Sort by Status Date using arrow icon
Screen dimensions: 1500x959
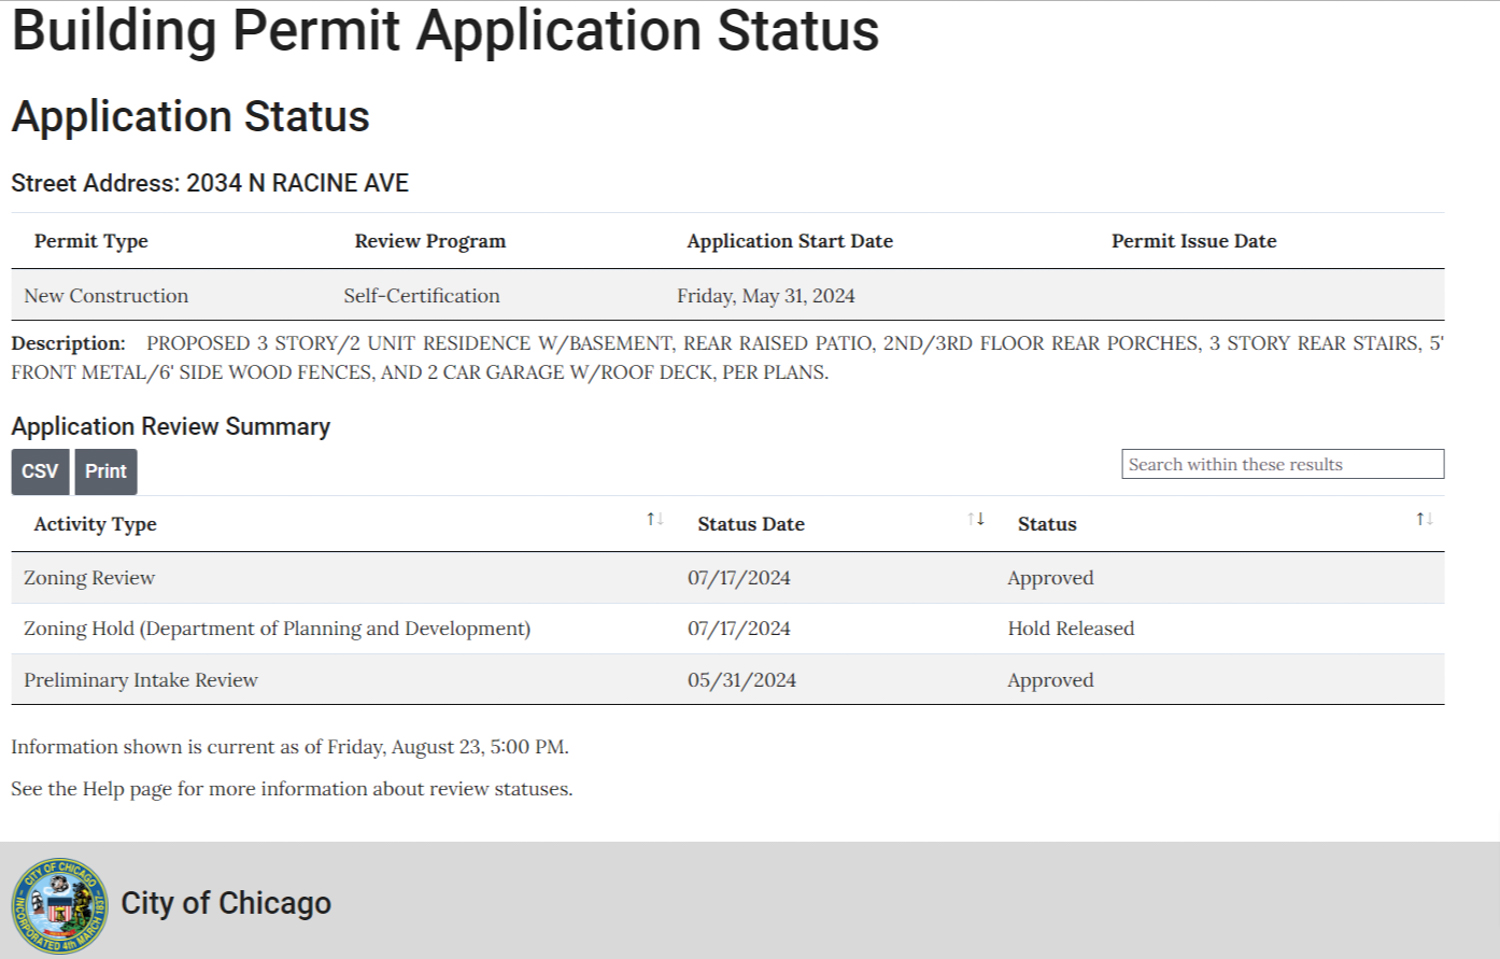(x=976, y=519)
